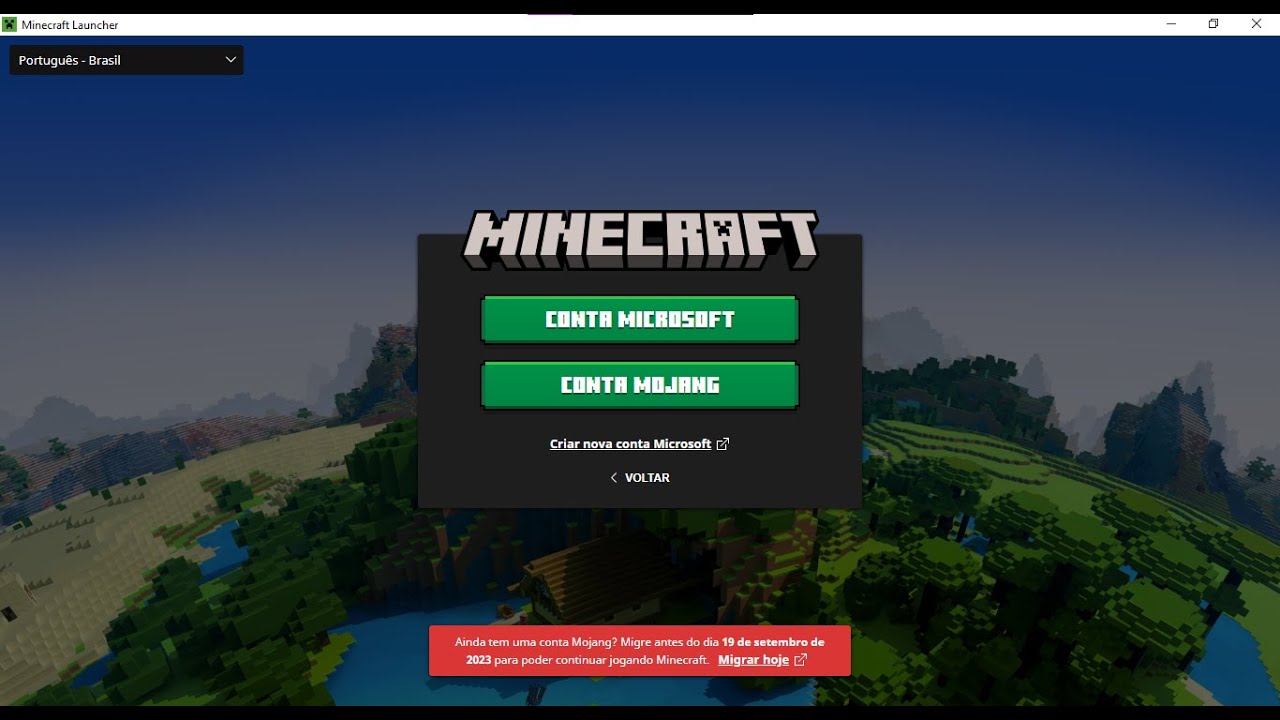
Task: Click the '19 de setembro de 2023' date text
Action: 645,651
